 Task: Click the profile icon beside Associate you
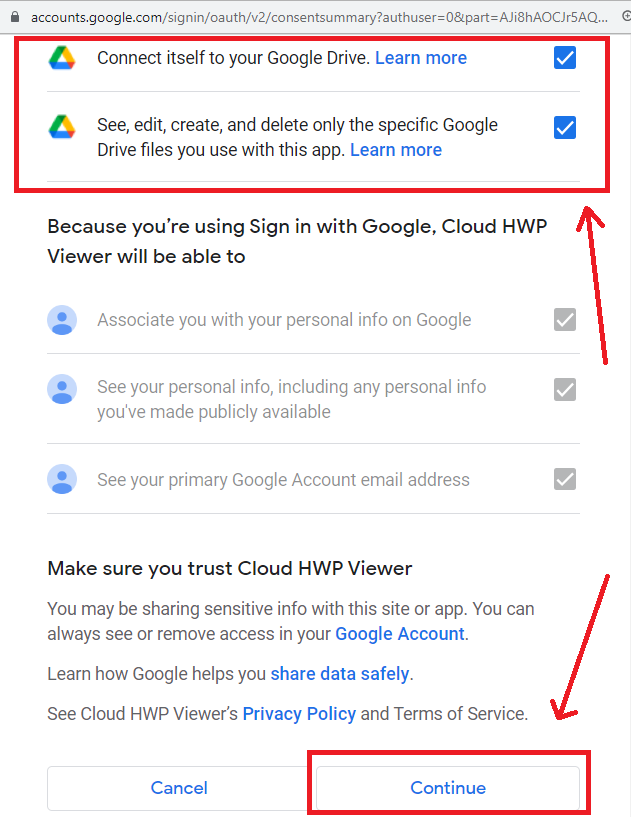point(62,320)
